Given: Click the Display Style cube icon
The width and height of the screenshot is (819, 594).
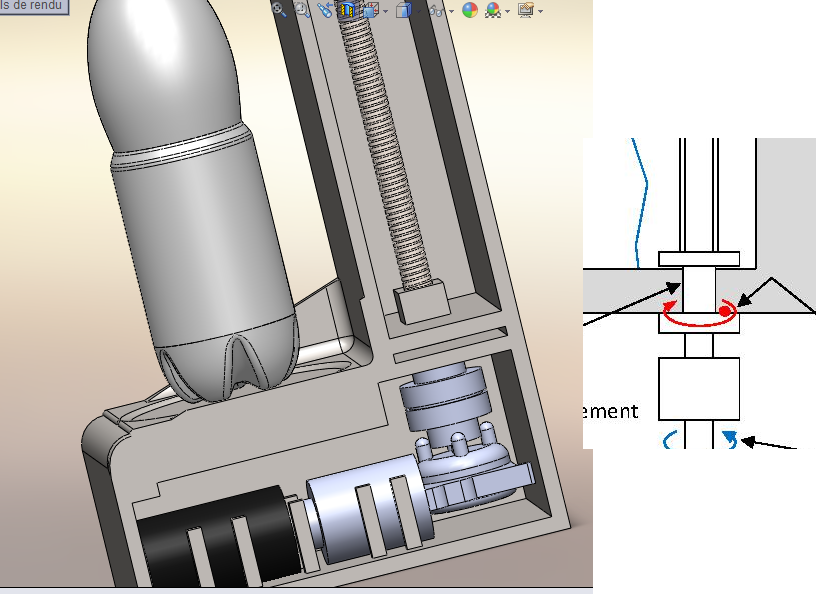Looking at the screenshot, I should click(x=403, y=9).
